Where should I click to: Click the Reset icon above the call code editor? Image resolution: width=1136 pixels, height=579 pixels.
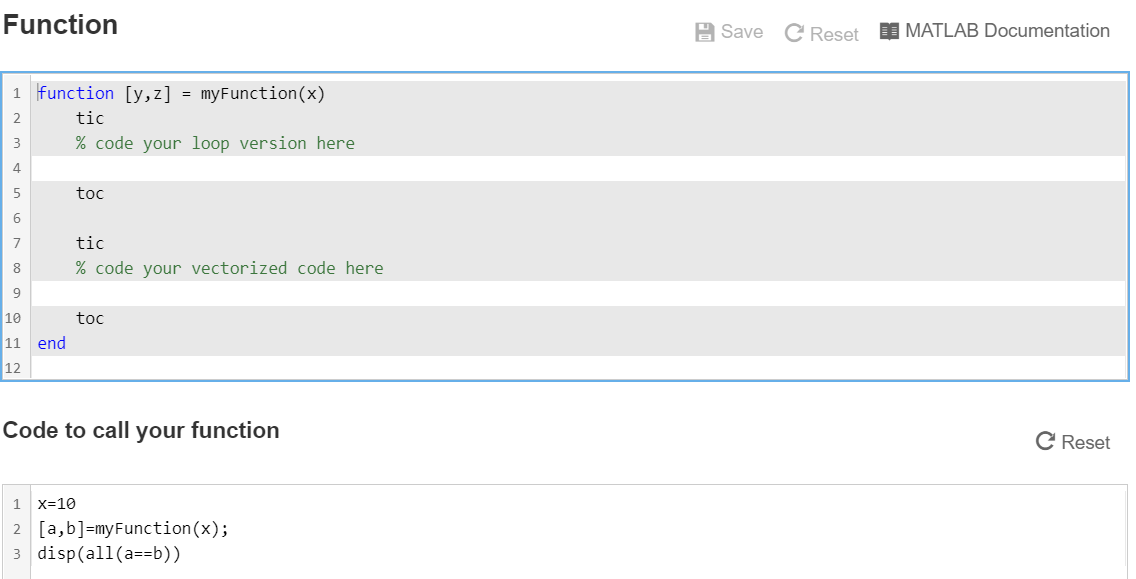click(x=1044, y=441)
